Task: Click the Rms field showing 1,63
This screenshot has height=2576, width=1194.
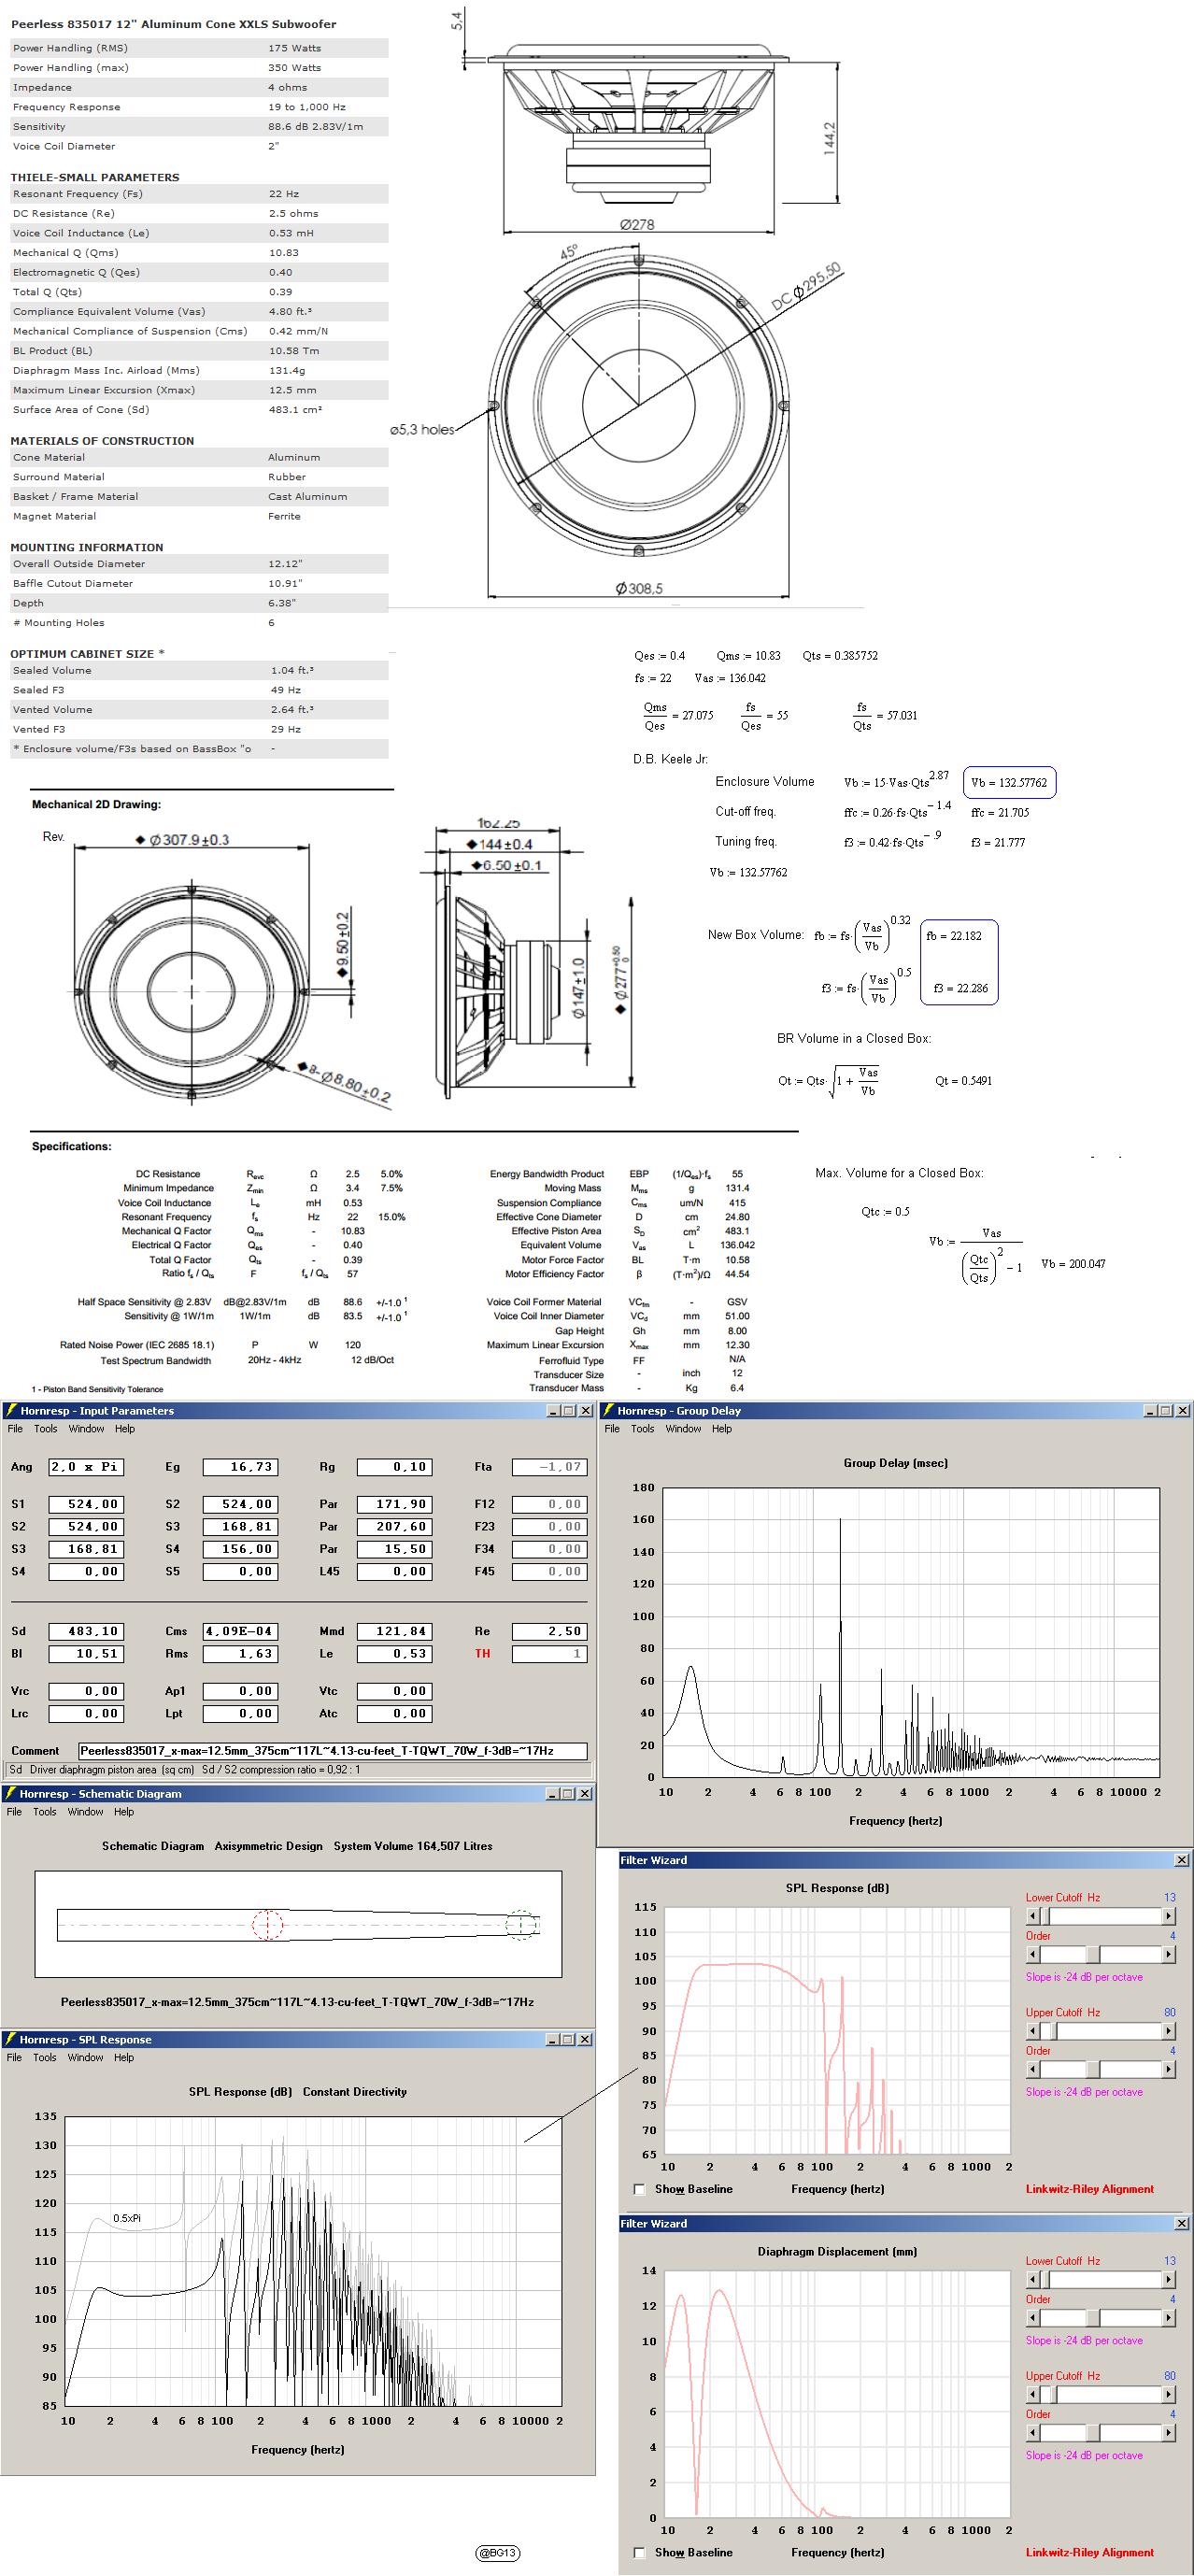Action: (x=240, y=1653)
